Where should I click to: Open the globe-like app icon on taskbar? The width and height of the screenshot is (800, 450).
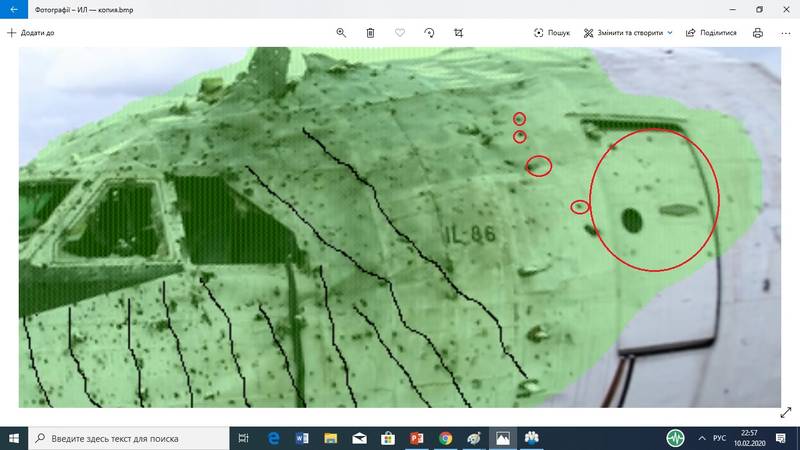pos(474,438)
